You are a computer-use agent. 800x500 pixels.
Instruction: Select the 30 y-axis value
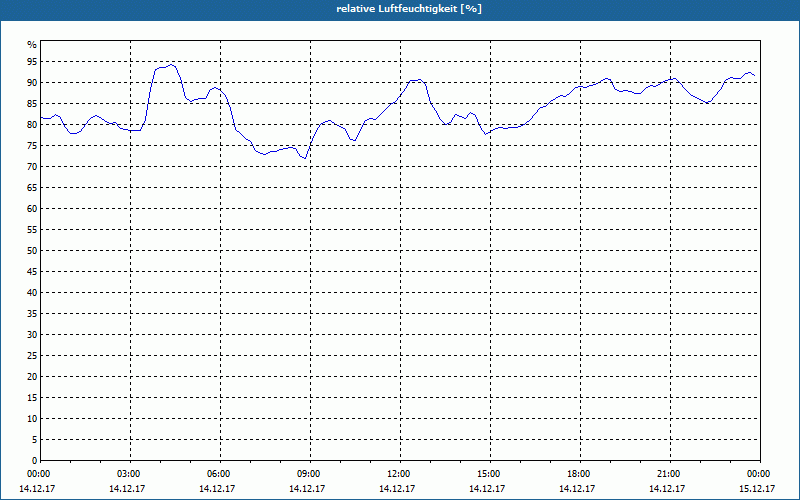(32, 335)
